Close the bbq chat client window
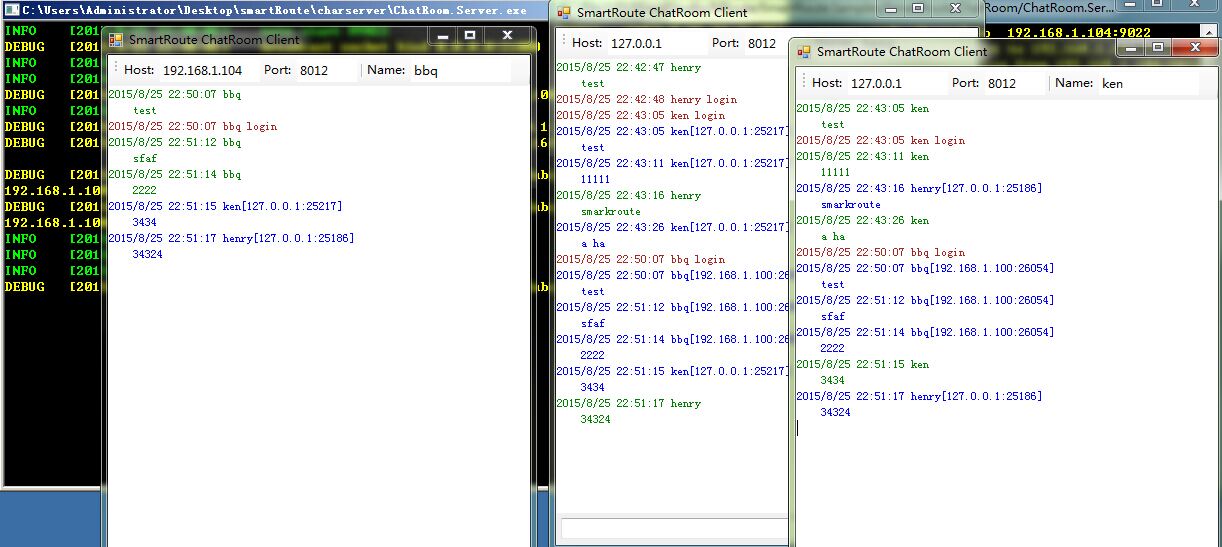The image size is (1222, 547). 507,35
